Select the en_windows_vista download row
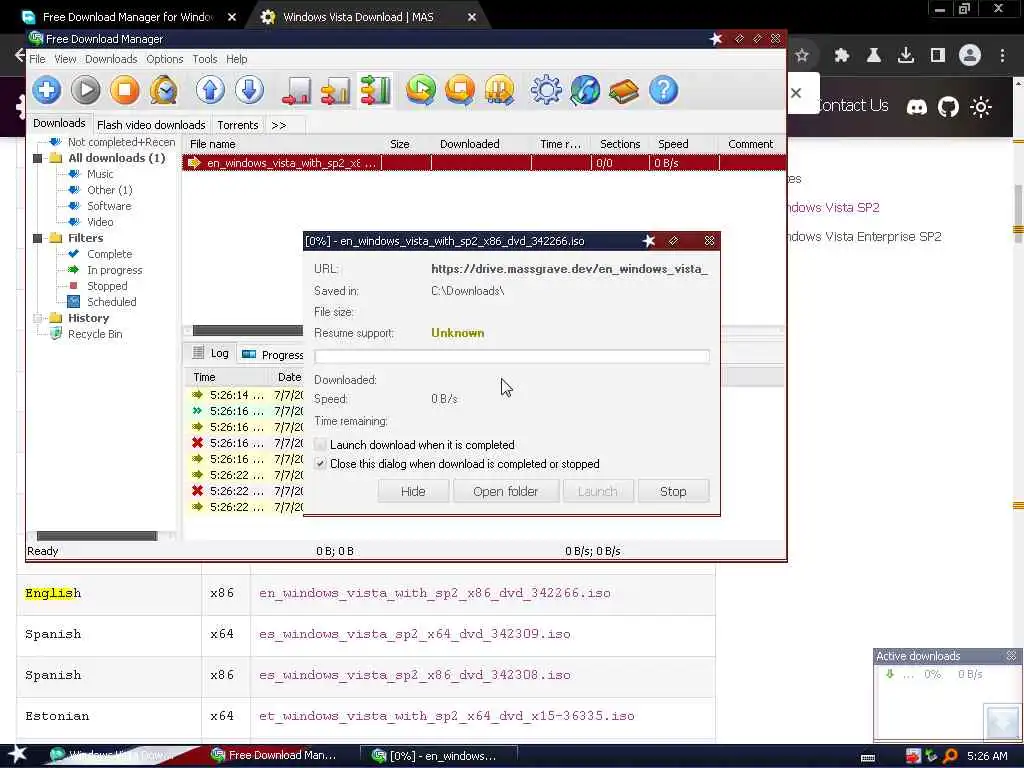 coord(484,163)
